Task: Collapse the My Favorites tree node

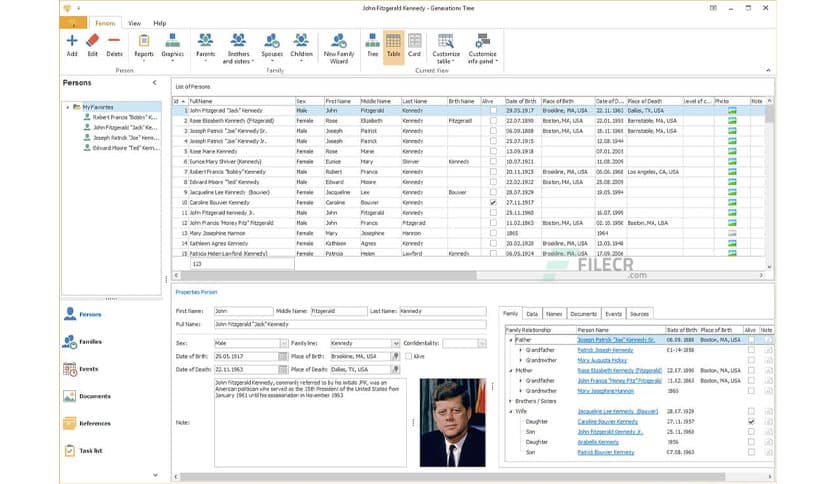Action: (x=67, y=106)
